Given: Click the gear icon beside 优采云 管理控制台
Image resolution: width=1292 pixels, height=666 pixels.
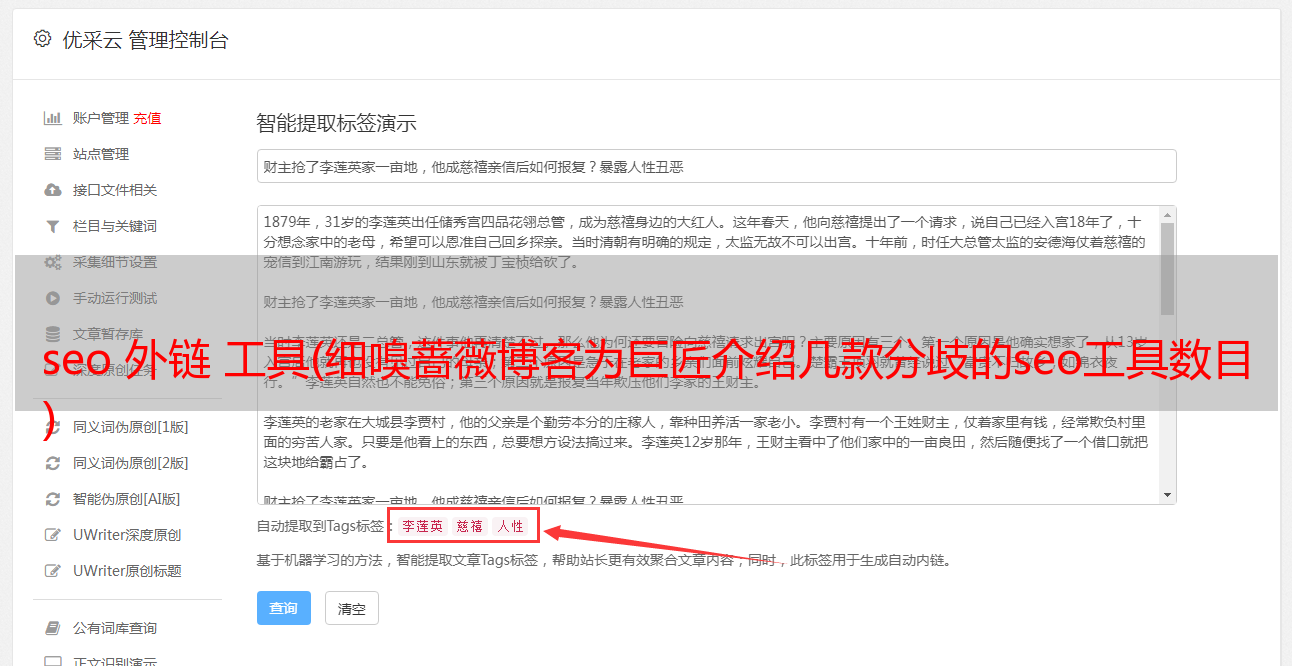Looking at the screenshot, I should pos(42,39).
